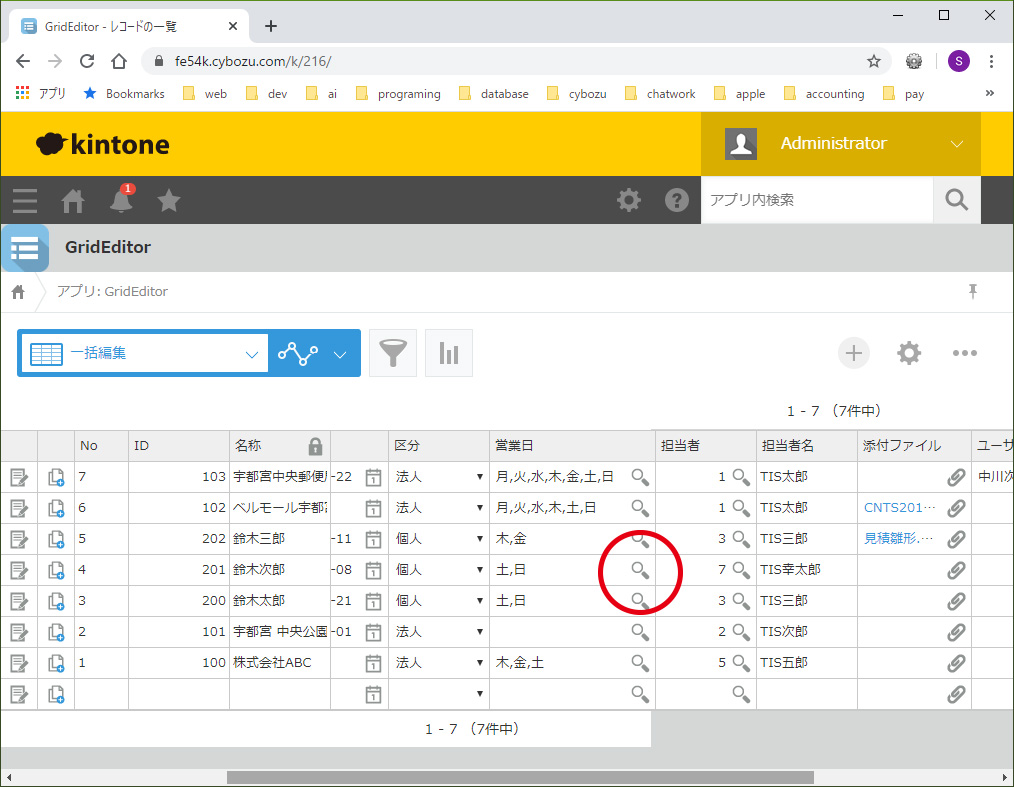Expand the Administrator user menu
The image size is (1014, 787).
point(956,144)
